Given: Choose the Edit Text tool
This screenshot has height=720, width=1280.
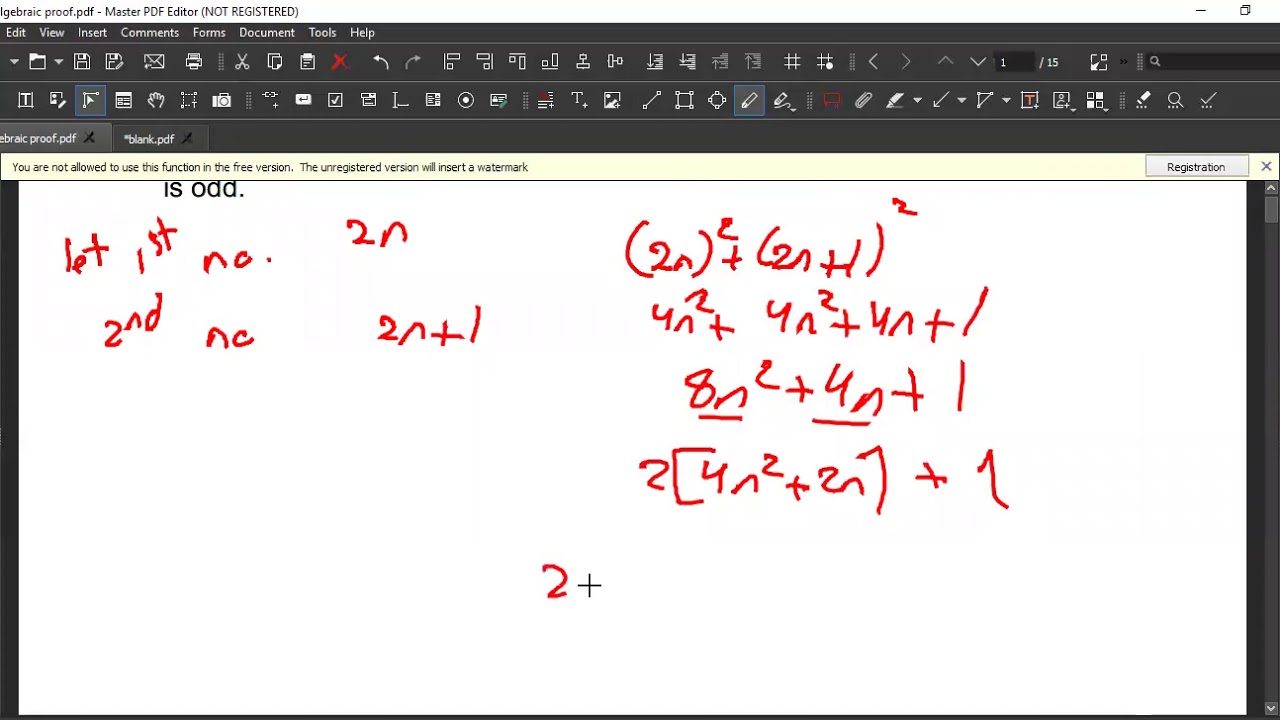Looking at the screenshot, I should [x=26, y=100].
